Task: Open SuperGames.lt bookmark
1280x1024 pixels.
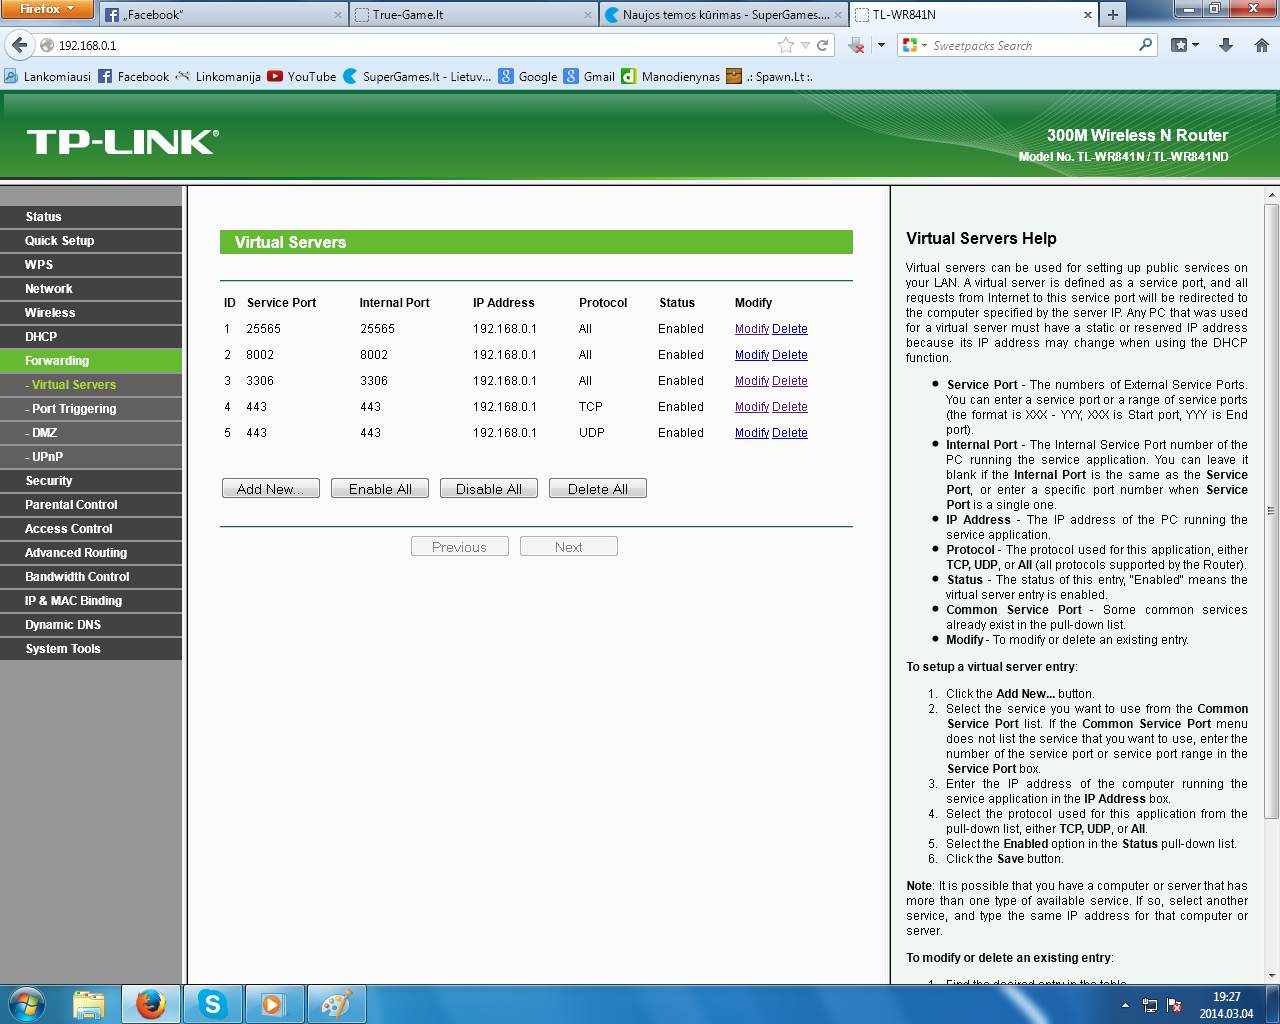Action: coord(417,76)
